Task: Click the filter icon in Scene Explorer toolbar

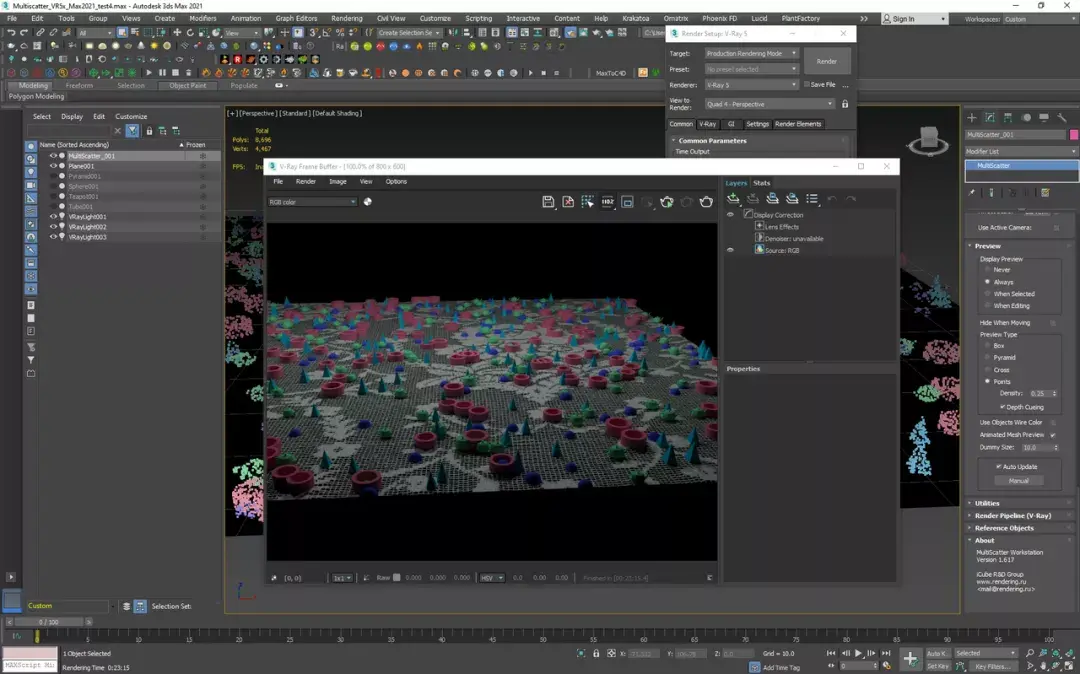Action: pyautogui.click(x=132, y=131)
